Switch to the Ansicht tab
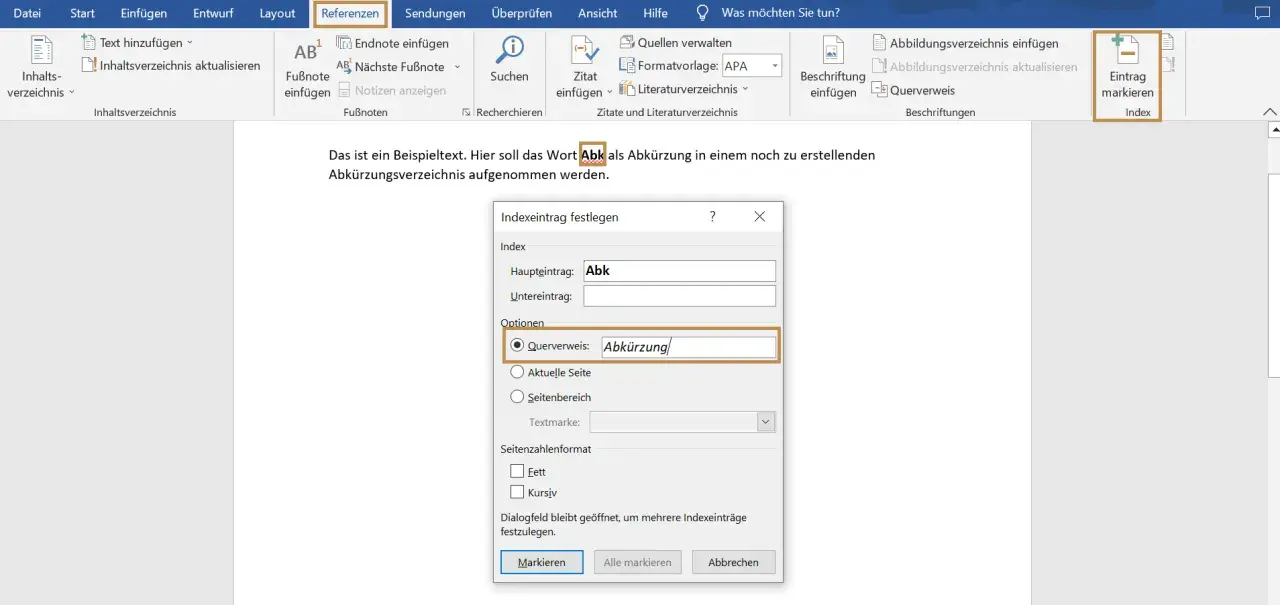Screen dimensions: 1280x605 click(x=597, y=13)
